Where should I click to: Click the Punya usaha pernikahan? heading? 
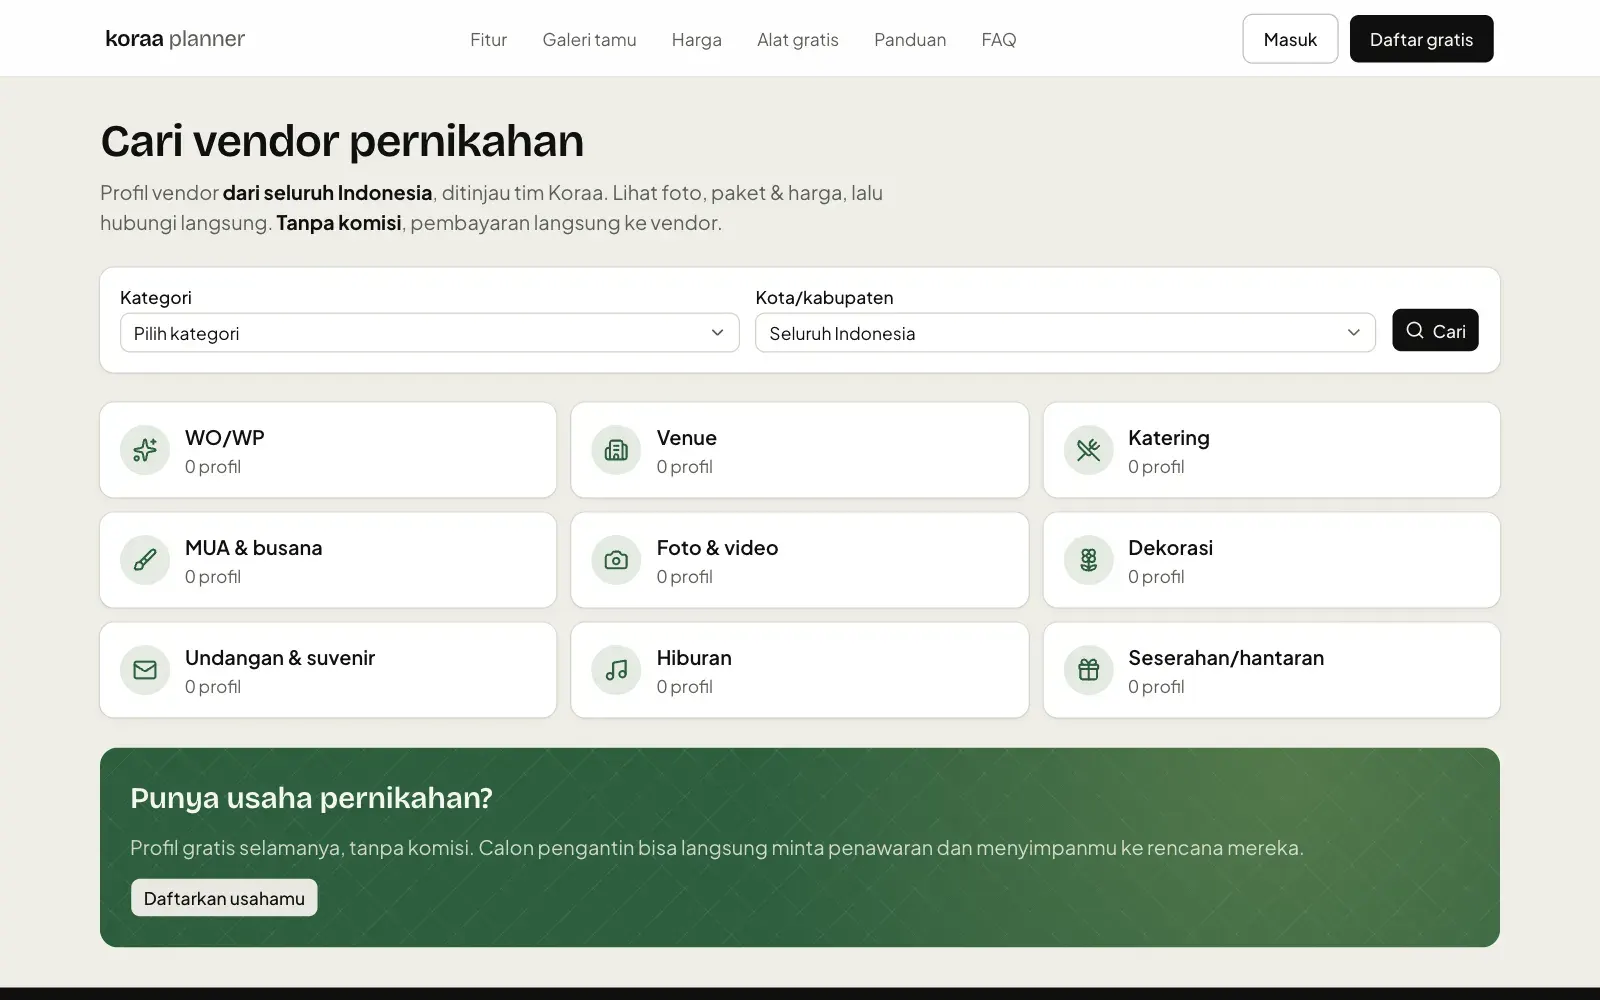(x=311, y=798)
